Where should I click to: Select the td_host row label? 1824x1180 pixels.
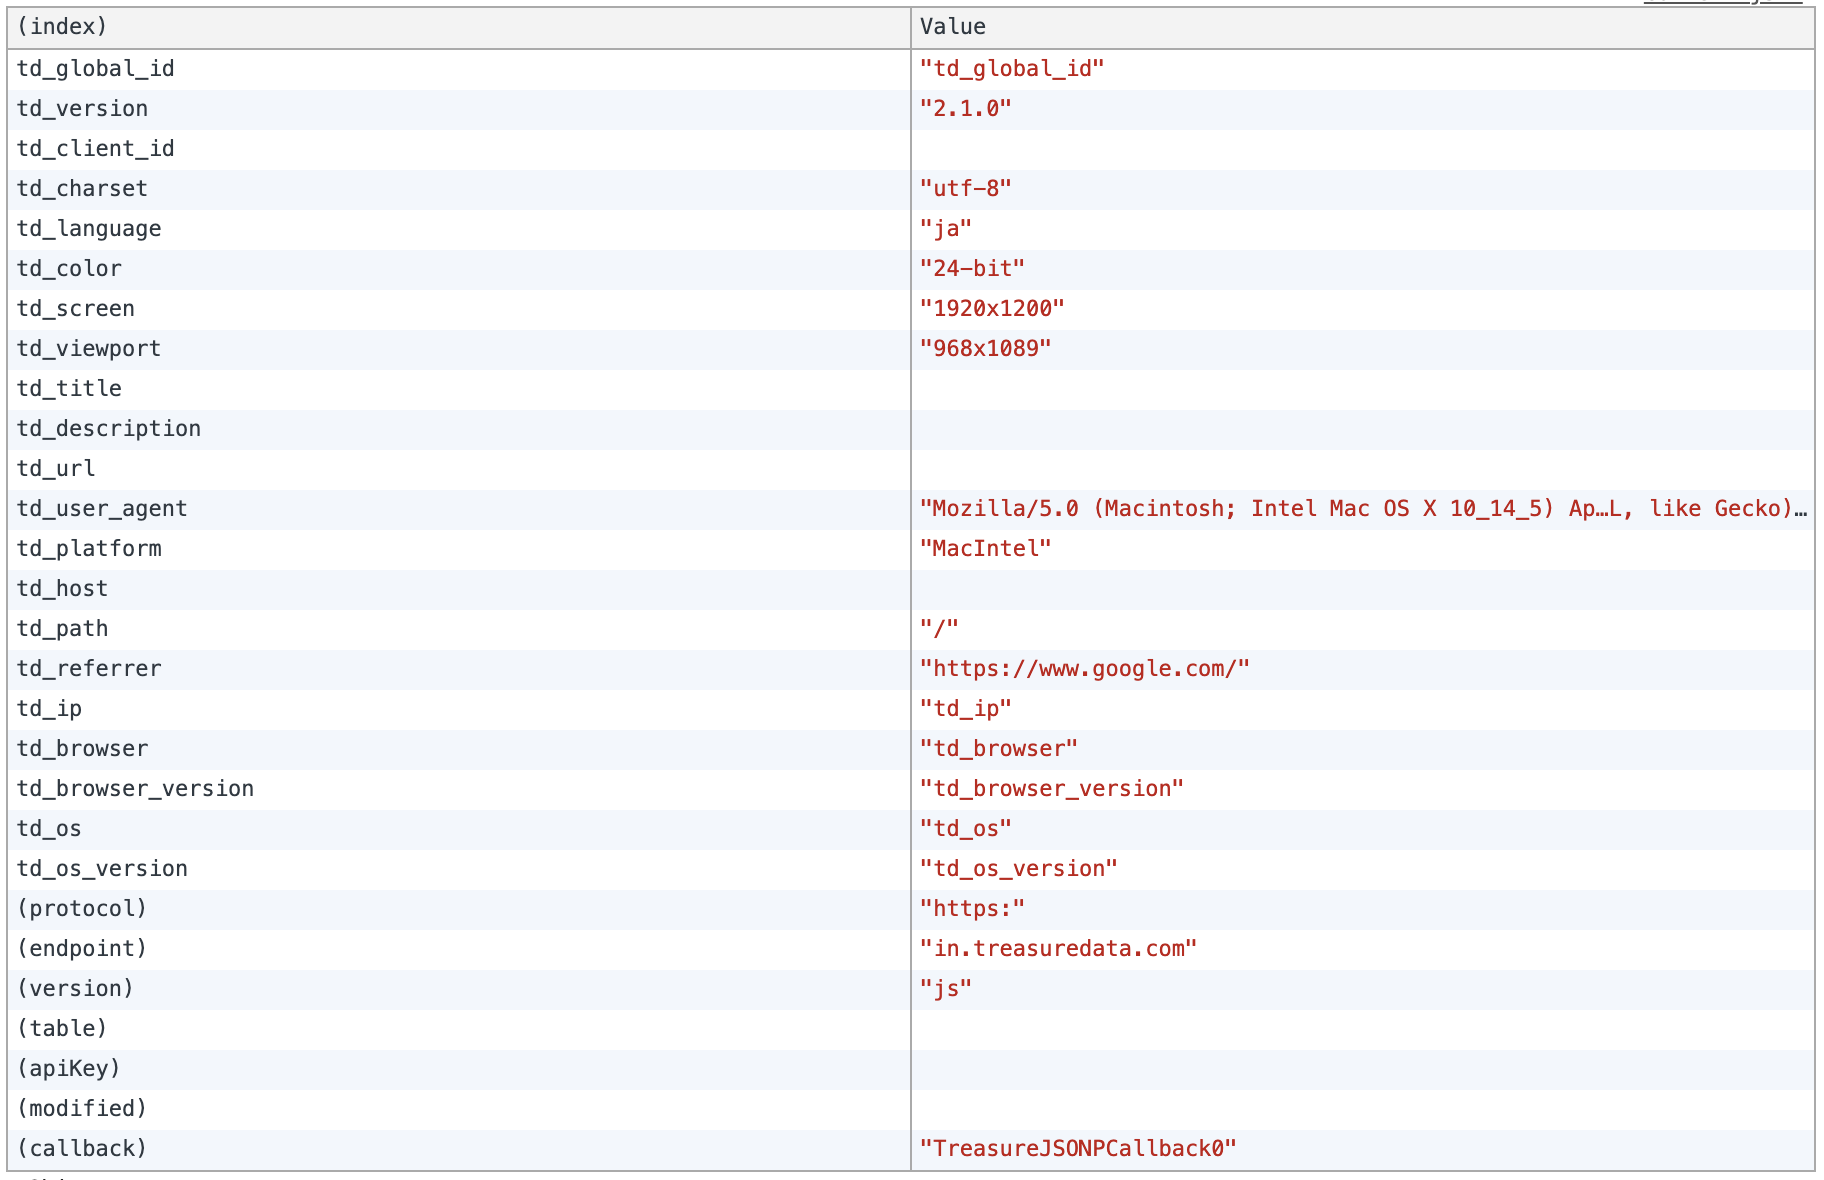[x=62, y=589]
